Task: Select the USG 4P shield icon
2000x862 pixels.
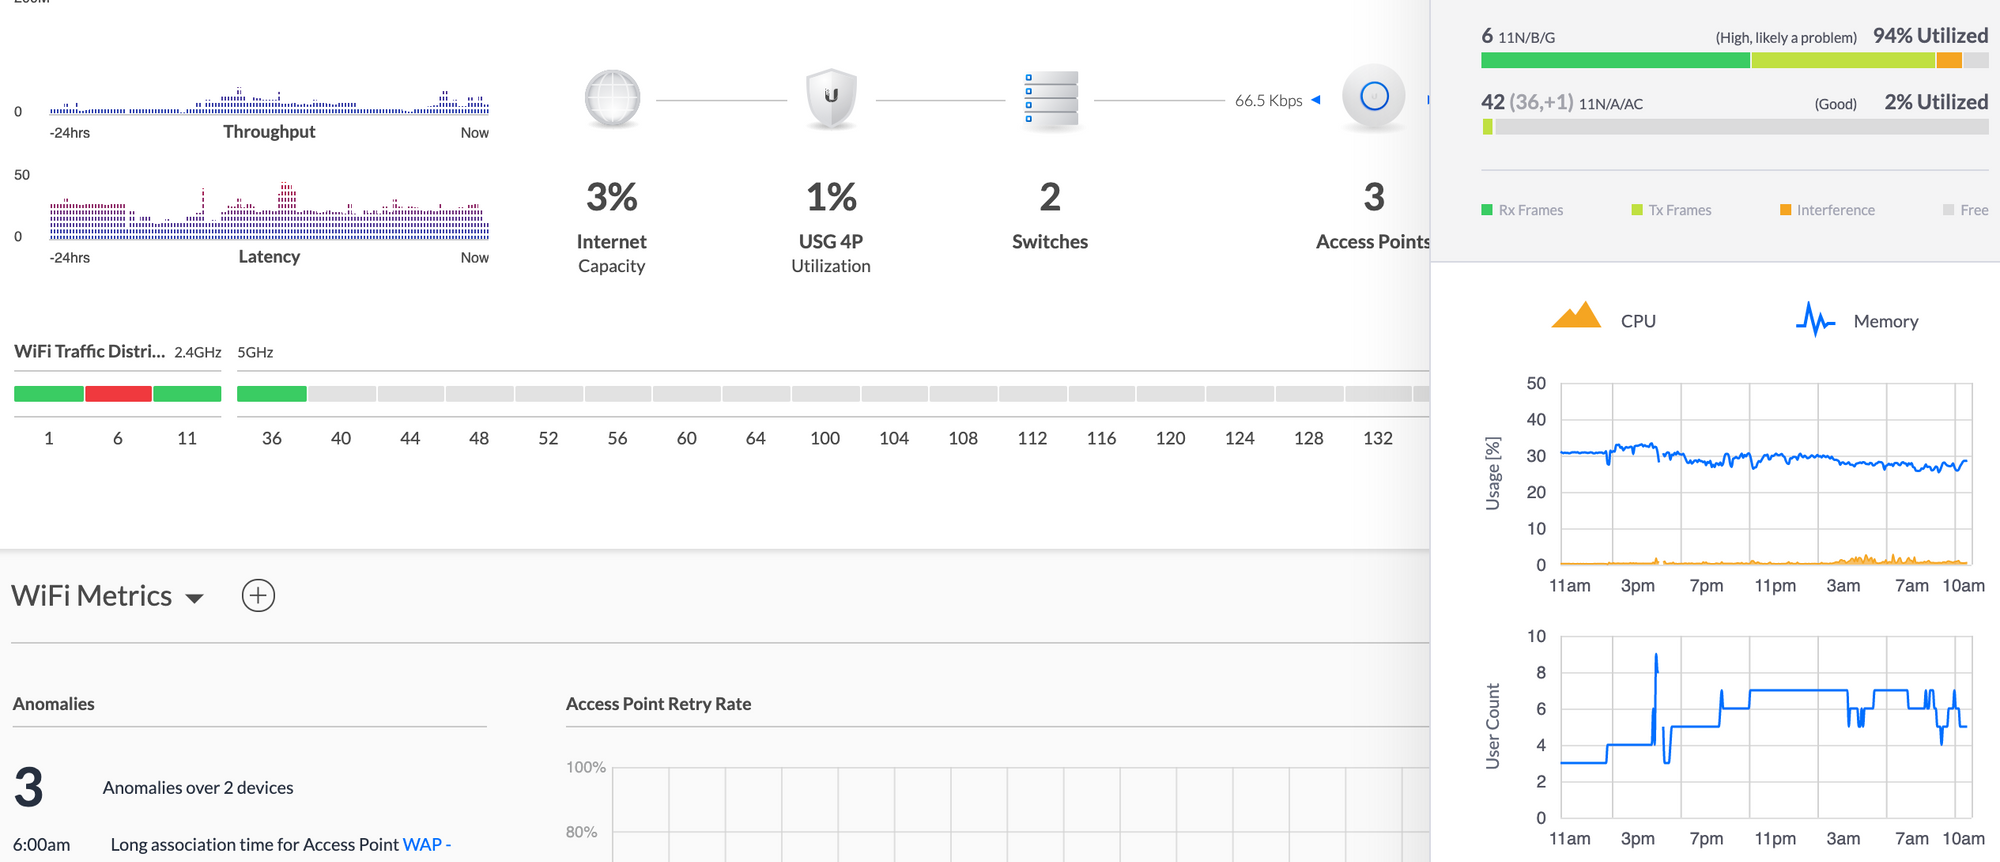Action: click(831, 98)
